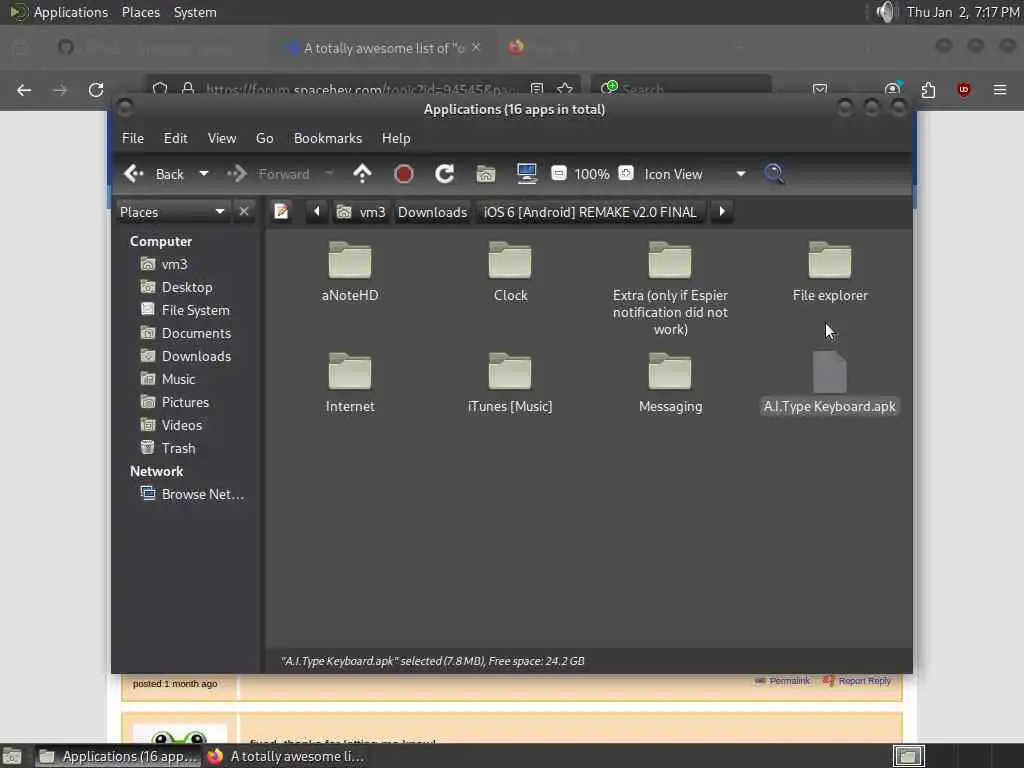Switch to Firefox via the taskbar button

pyautogui.click(x=286, y=756)
